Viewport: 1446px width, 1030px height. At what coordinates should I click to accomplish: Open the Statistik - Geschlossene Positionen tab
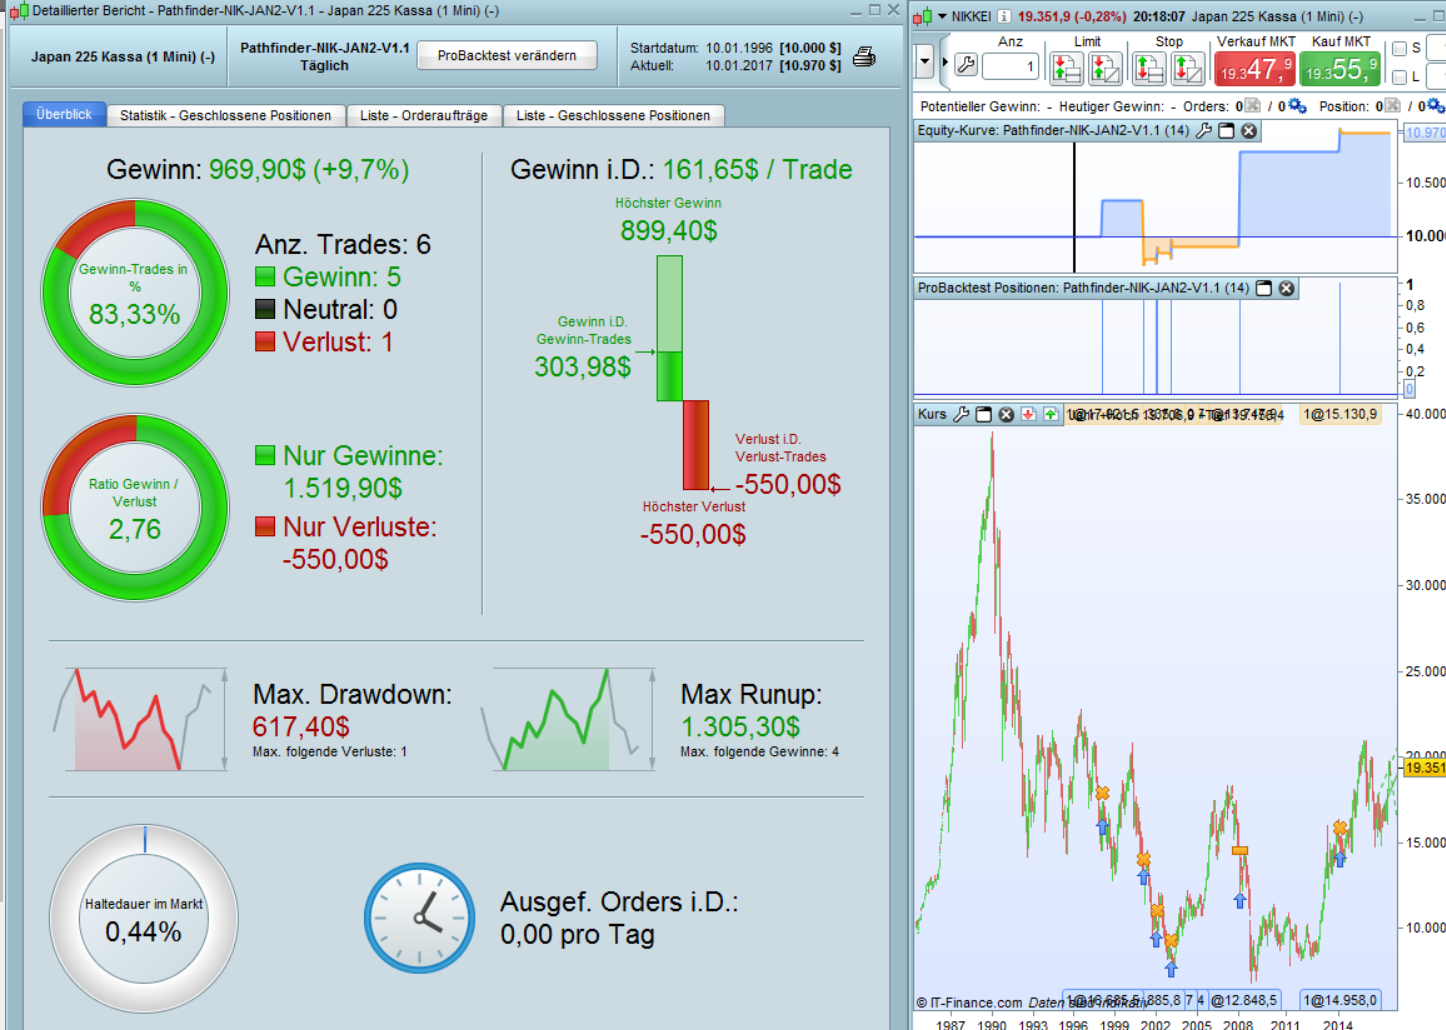coord(225,115)
